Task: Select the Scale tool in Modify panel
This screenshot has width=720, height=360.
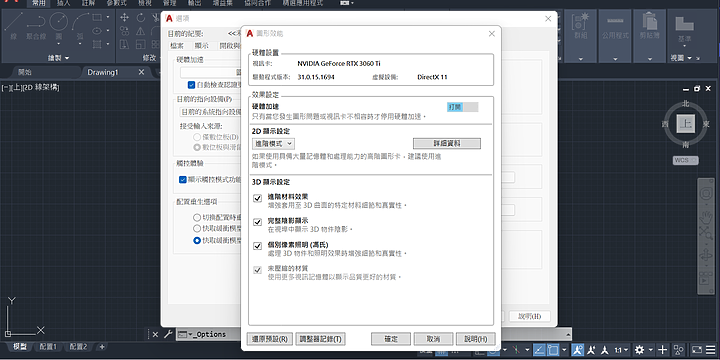Action: click(141, 44)
